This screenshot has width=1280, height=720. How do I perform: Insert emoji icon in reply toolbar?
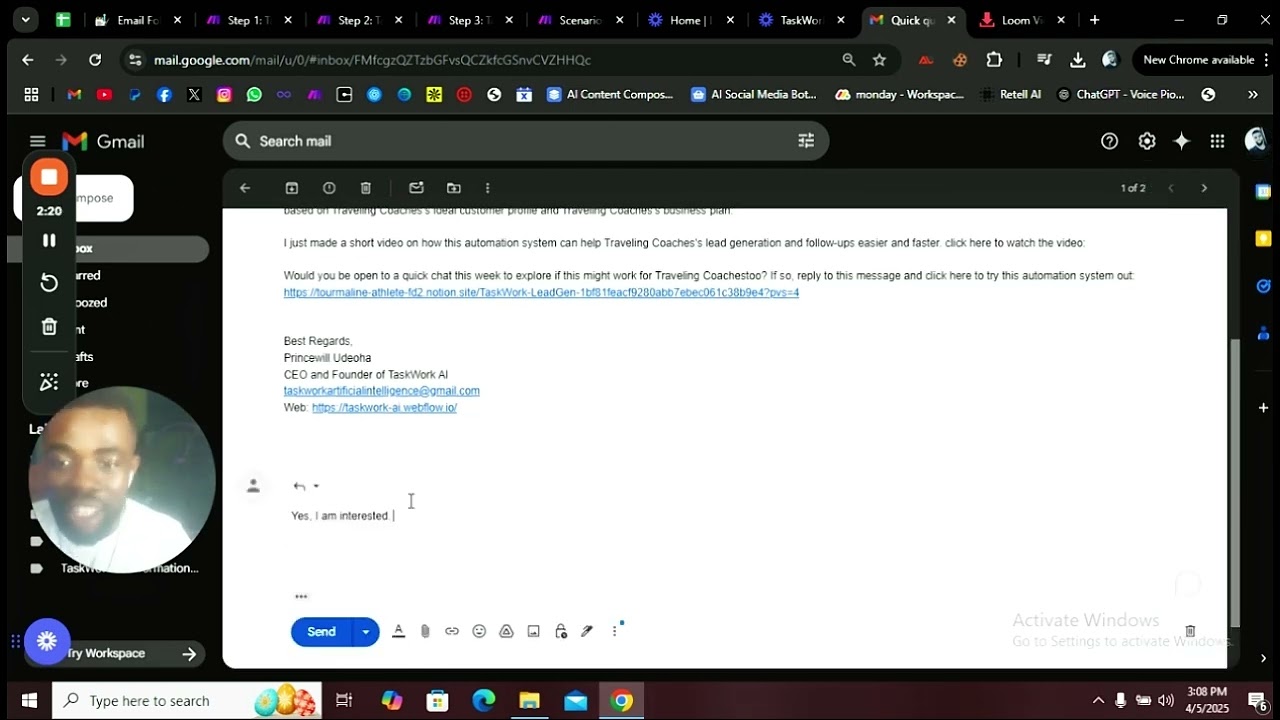point(479,631)
